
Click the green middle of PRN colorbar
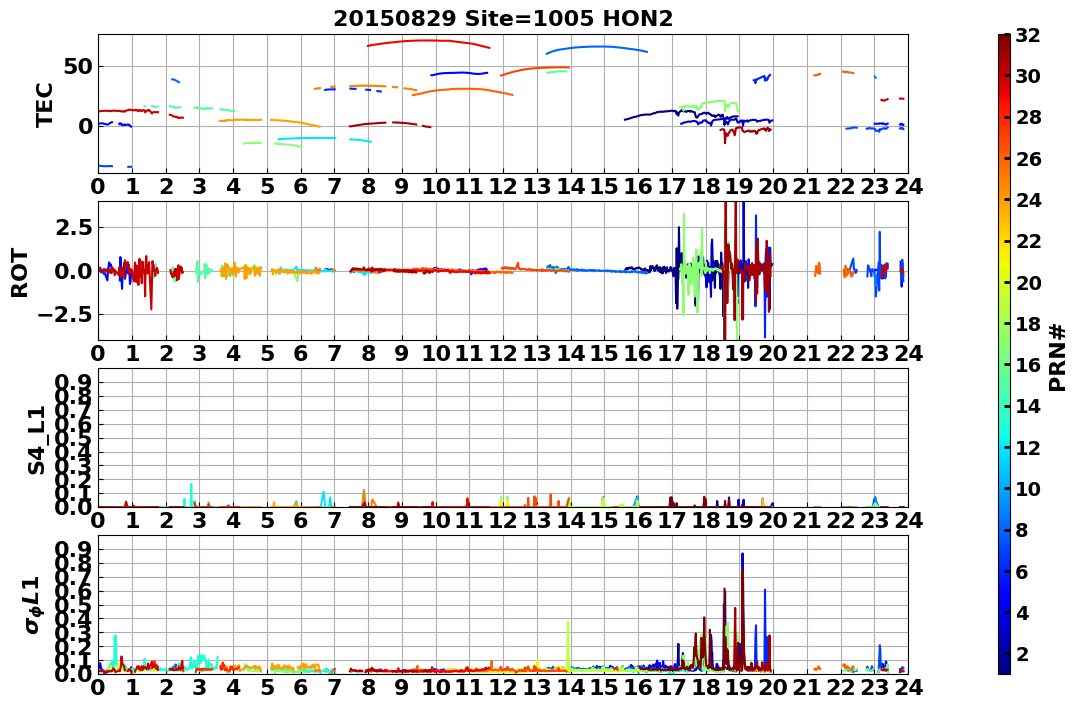1004,354
